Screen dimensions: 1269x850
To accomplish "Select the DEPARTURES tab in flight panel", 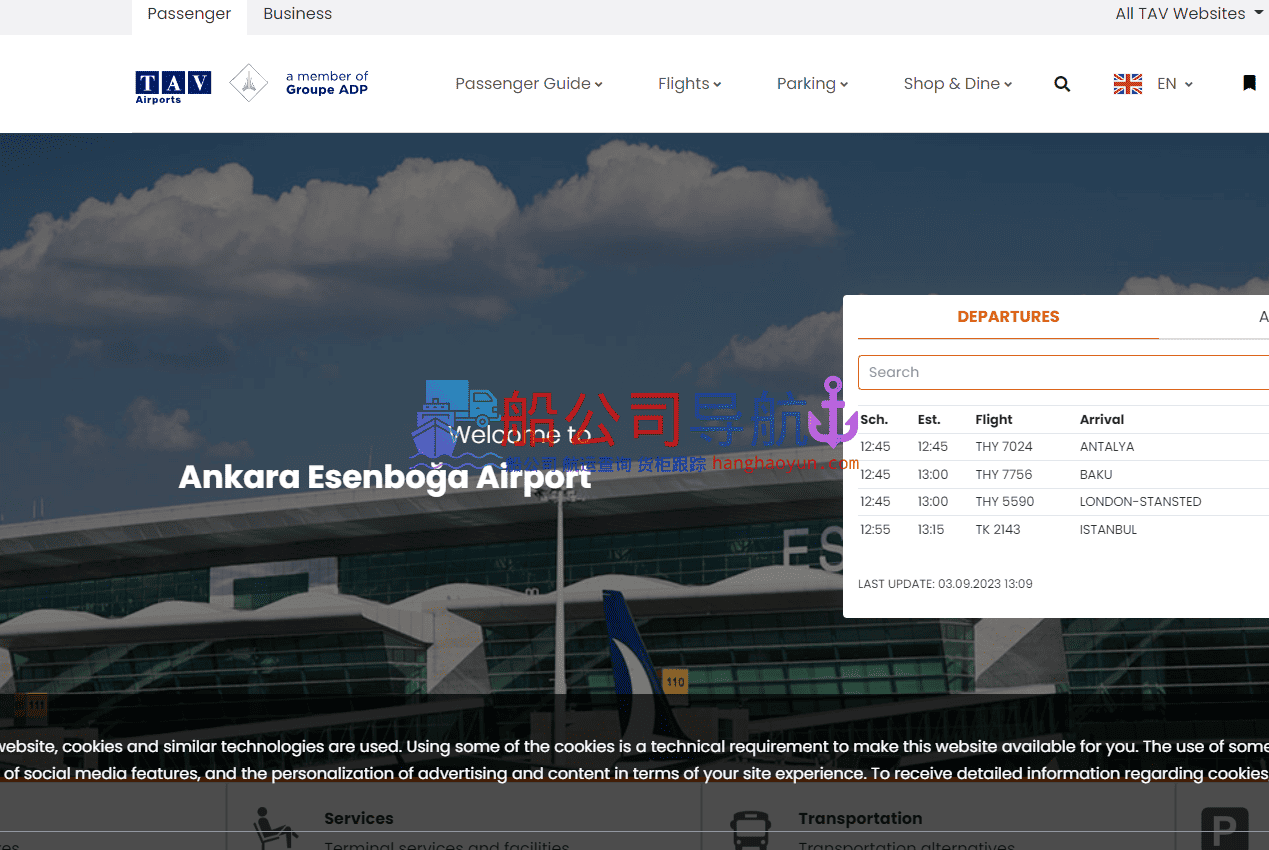I will (x=1008, y=317).
